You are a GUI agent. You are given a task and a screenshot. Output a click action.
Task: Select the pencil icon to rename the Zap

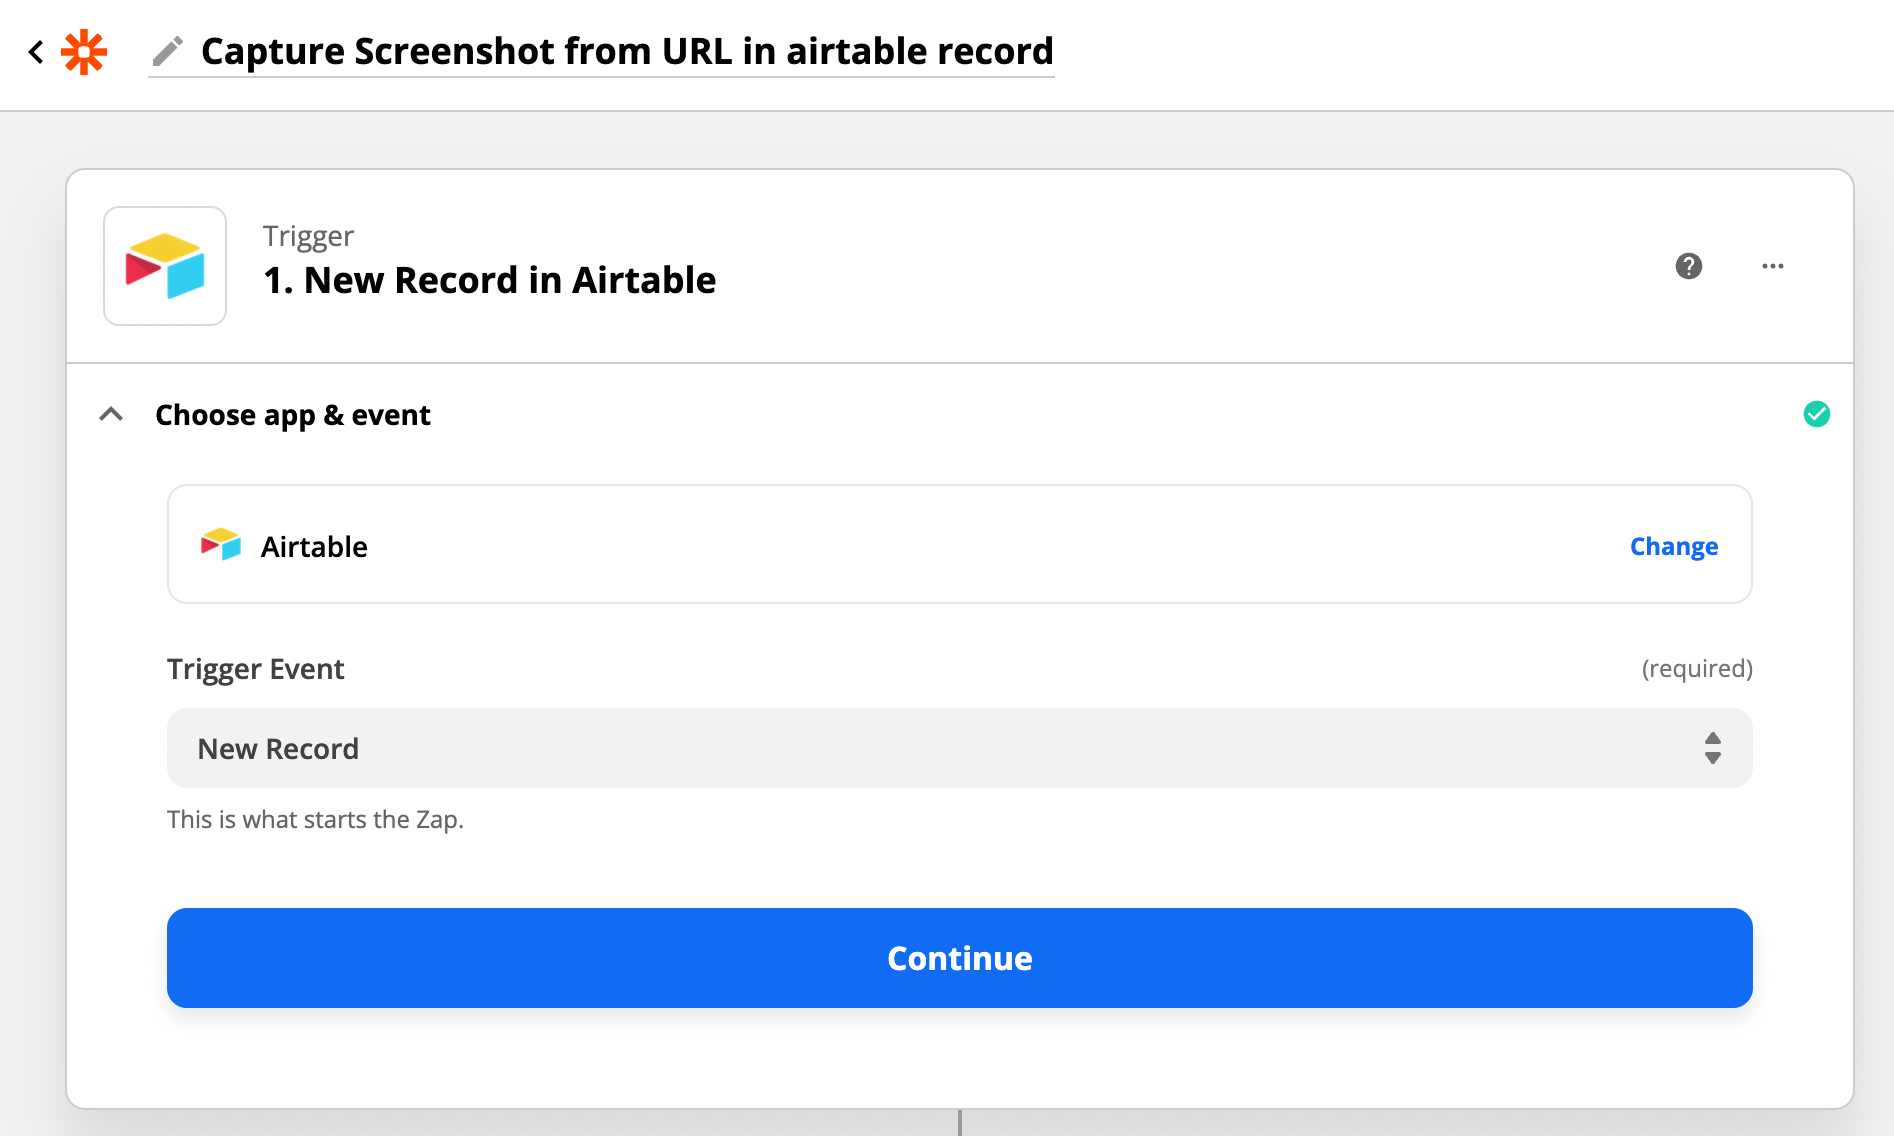coord(168,51)
